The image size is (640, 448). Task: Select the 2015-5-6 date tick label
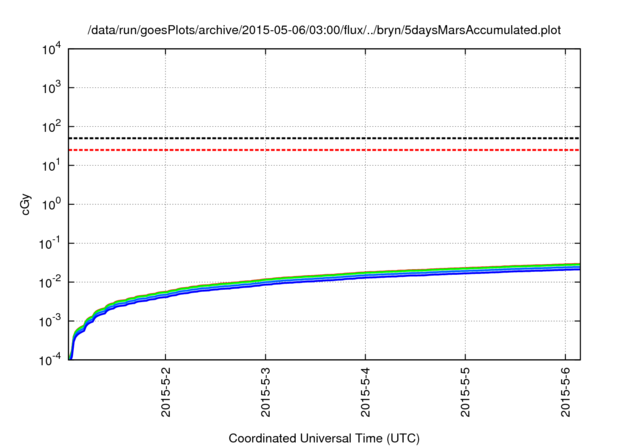[566, 392]
